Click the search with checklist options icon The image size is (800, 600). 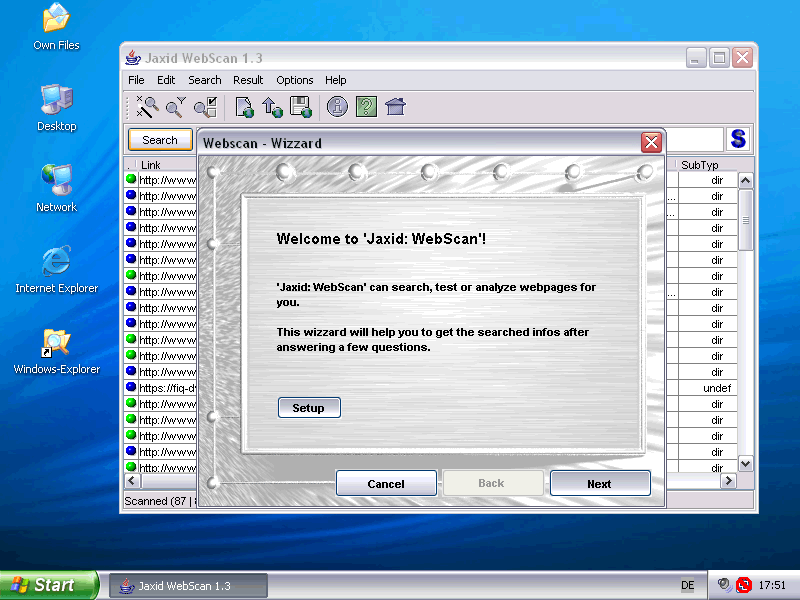[206, 107]
